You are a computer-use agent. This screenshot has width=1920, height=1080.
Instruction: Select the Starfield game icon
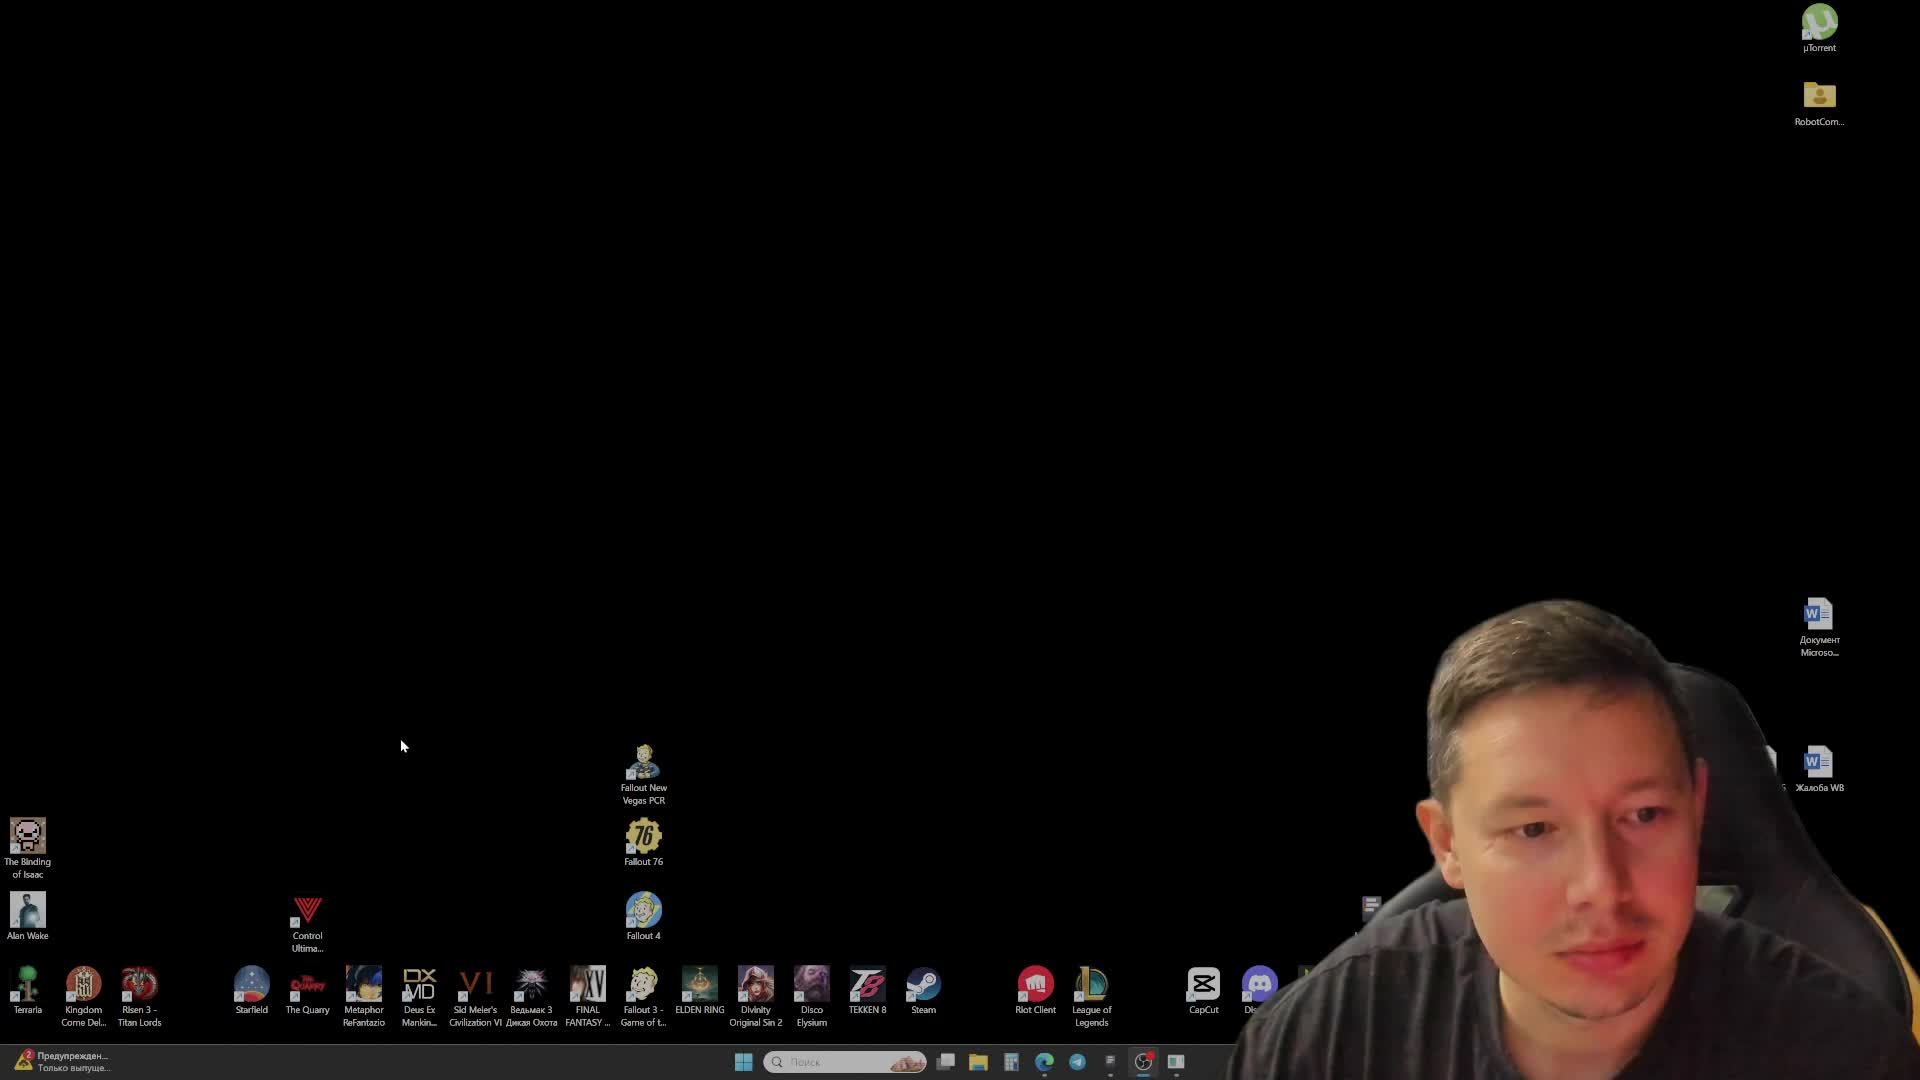[x=251, y=985]
